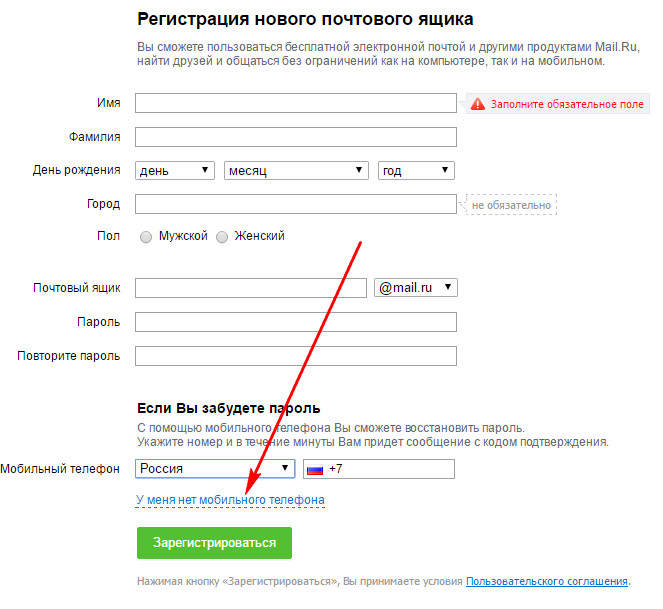663x609 pixels.
Task: Choose domain from @mail.ru dropdown
Action: (x=416, y=288)
